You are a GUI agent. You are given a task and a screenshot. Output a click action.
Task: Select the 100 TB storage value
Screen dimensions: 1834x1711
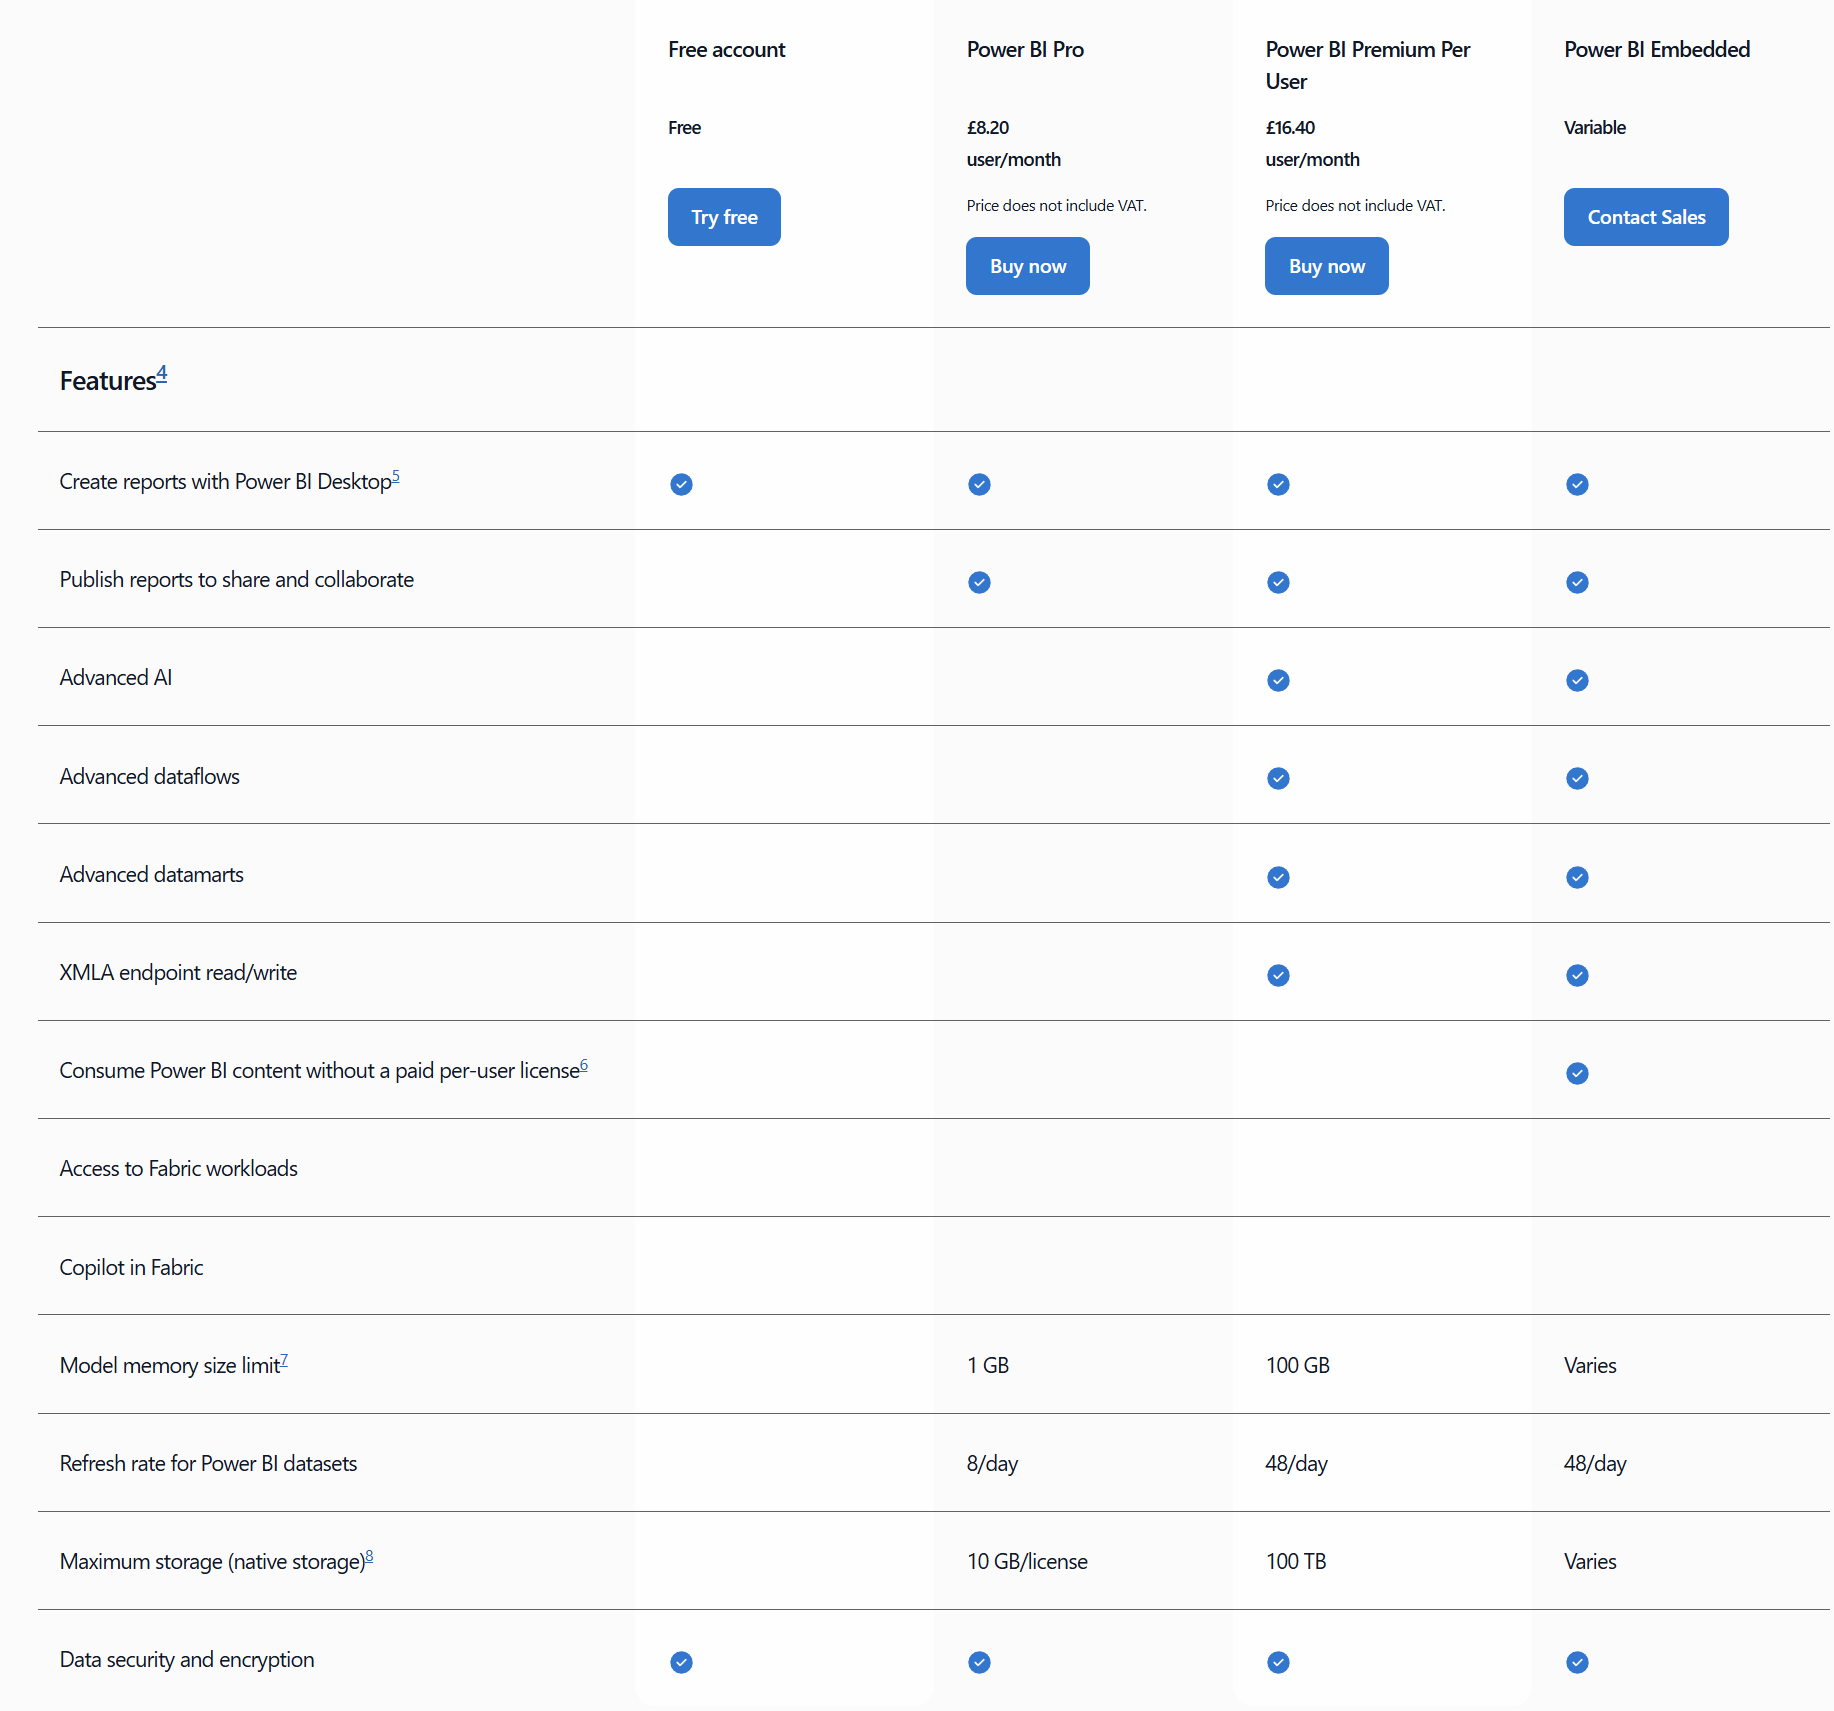coord(1295,1561)
